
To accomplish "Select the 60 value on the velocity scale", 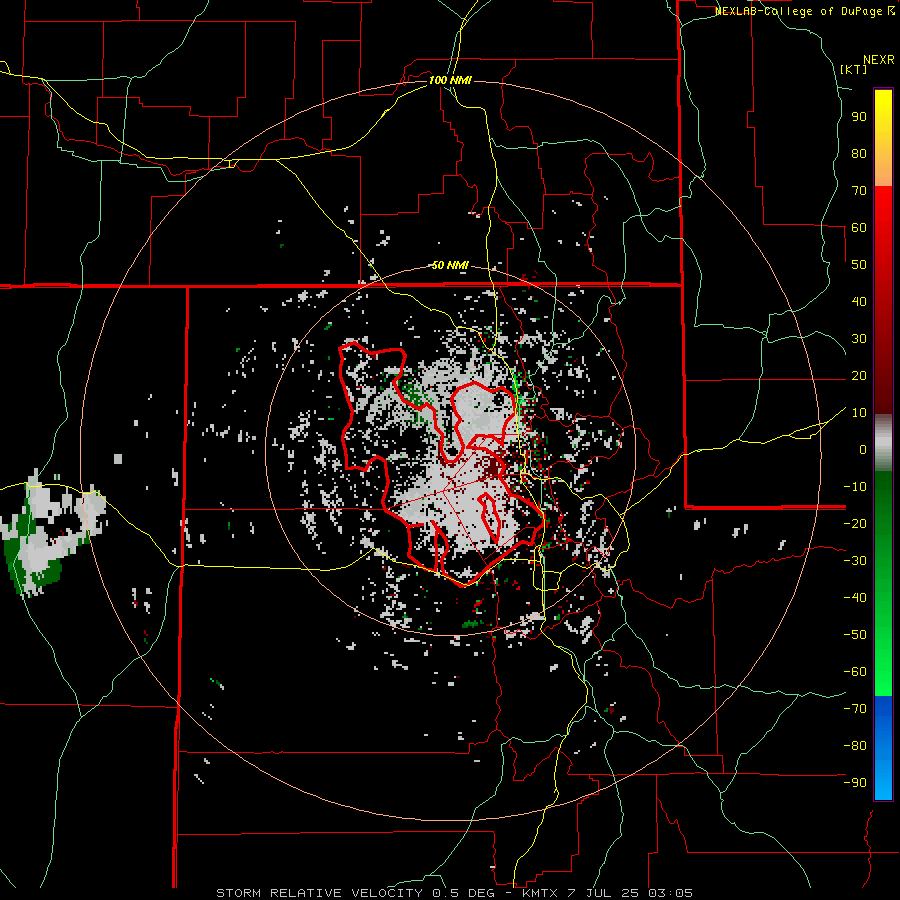I will click(859, 228).
